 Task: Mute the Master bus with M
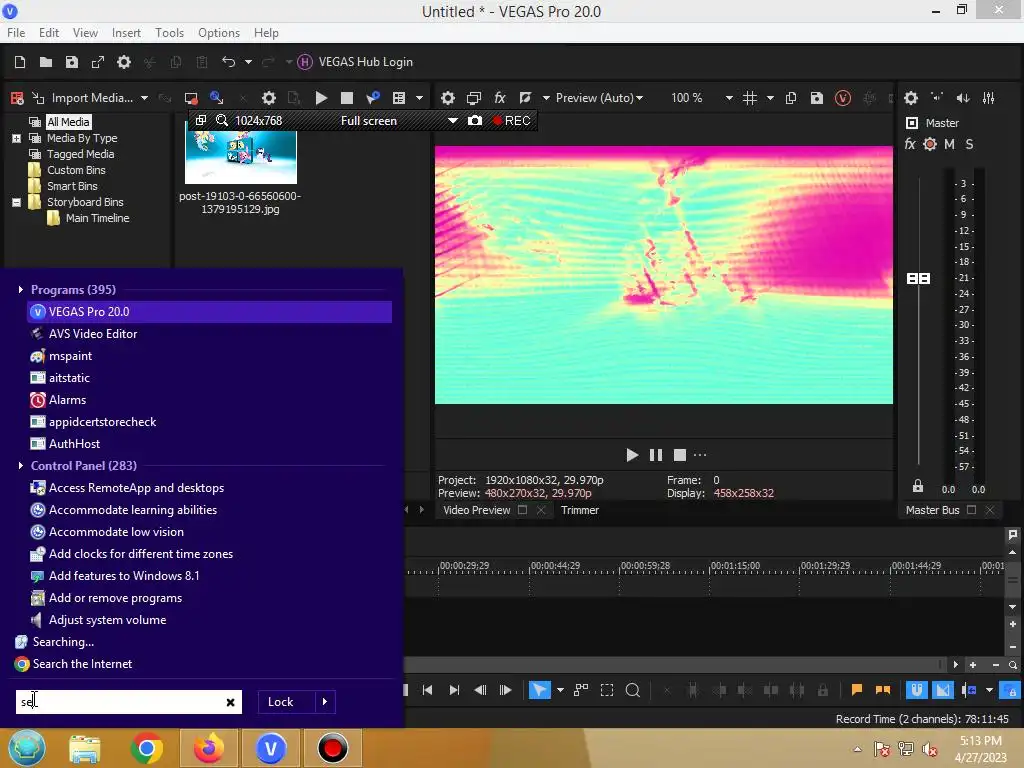click(x=950, y=144)
